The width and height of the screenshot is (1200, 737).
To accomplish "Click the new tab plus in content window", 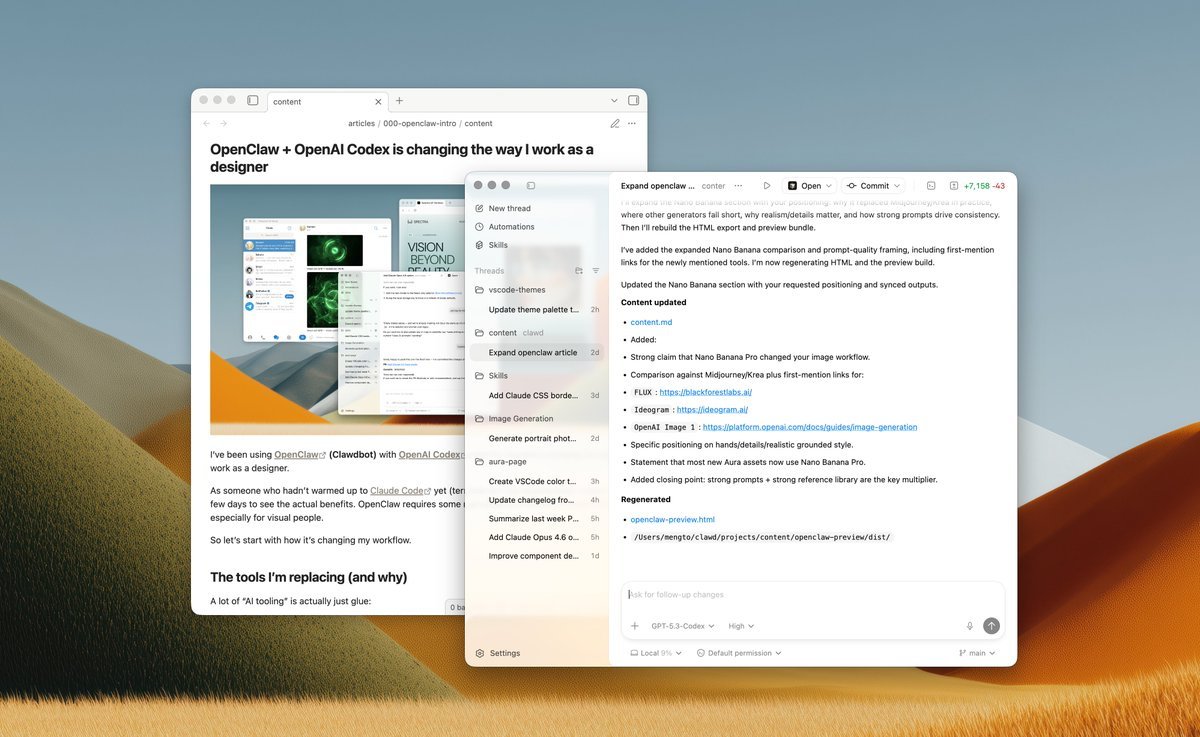I will (399, 101).
